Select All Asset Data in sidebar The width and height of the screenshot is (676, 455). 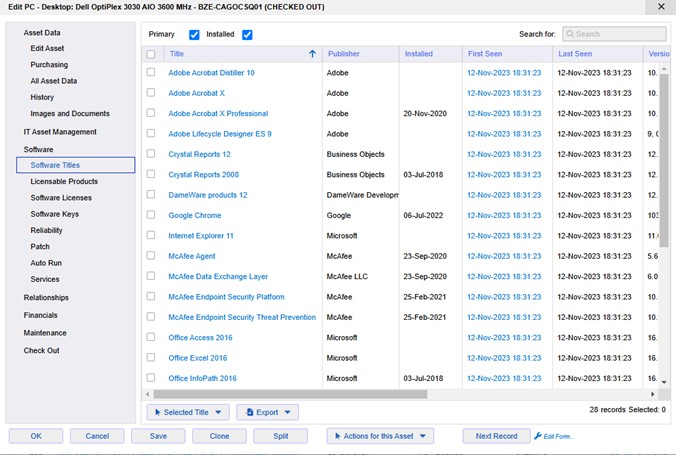tap(53, 81)
